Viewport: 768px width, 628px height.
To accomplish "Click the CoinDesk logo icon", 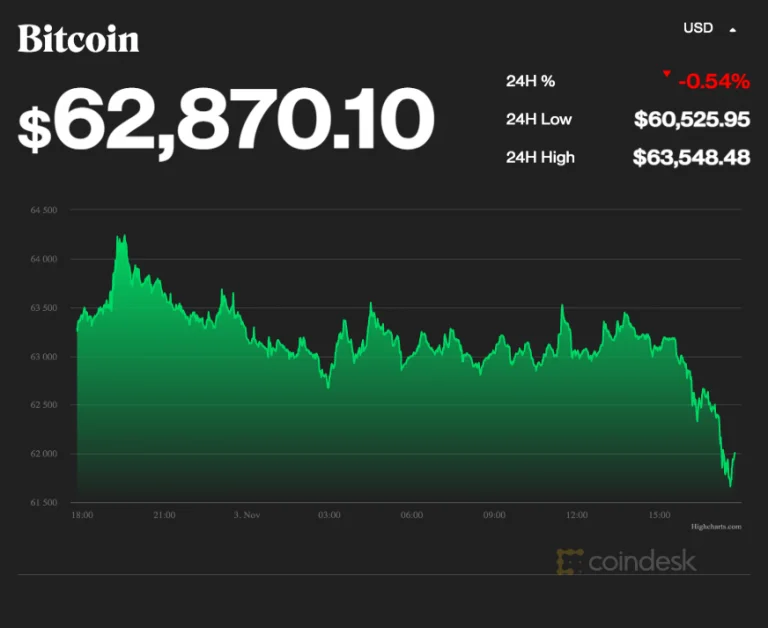I will point(570,561).
